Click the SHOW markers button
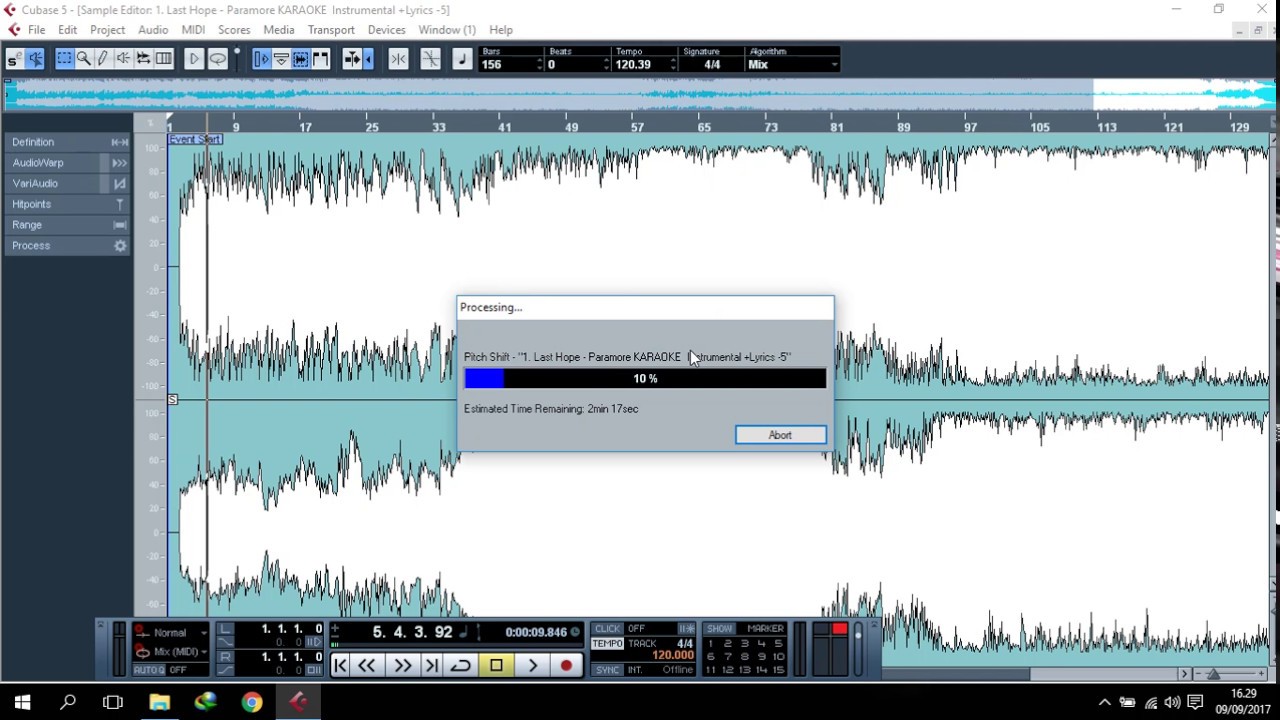 (719, 629)
